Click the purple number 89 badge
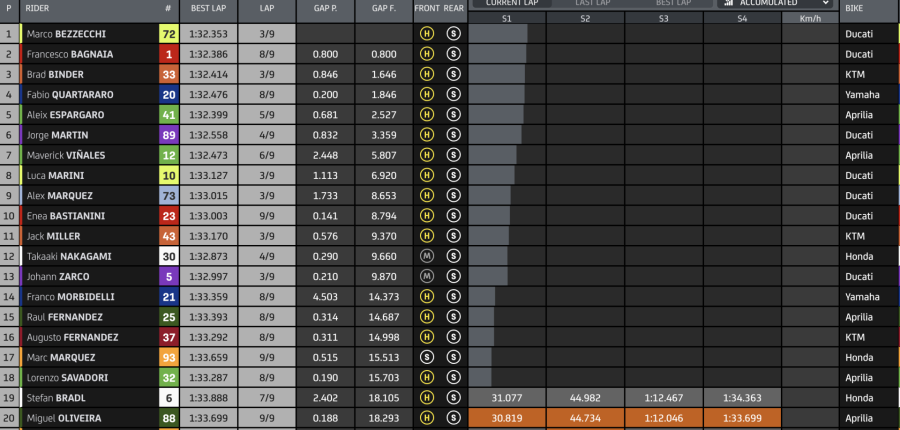The width and height of the screenshot is (900, 430). coord(169,135)
